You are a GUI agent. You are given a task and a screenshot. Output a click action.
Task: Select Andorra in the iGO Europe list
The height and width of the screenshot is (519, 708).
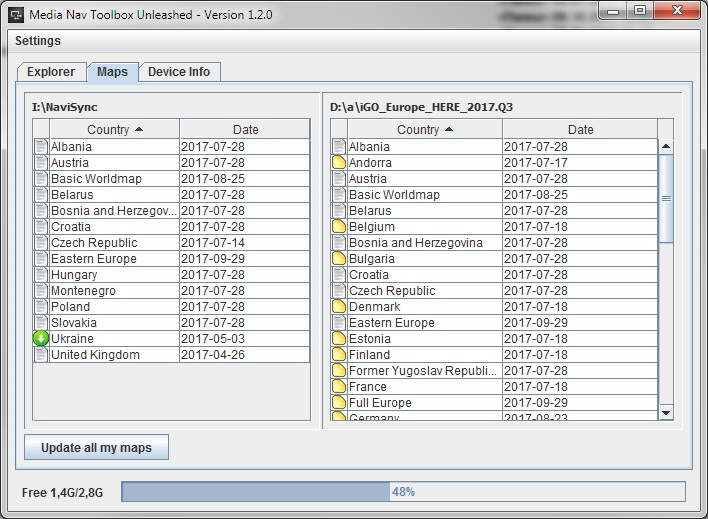[x=494, y=163]
